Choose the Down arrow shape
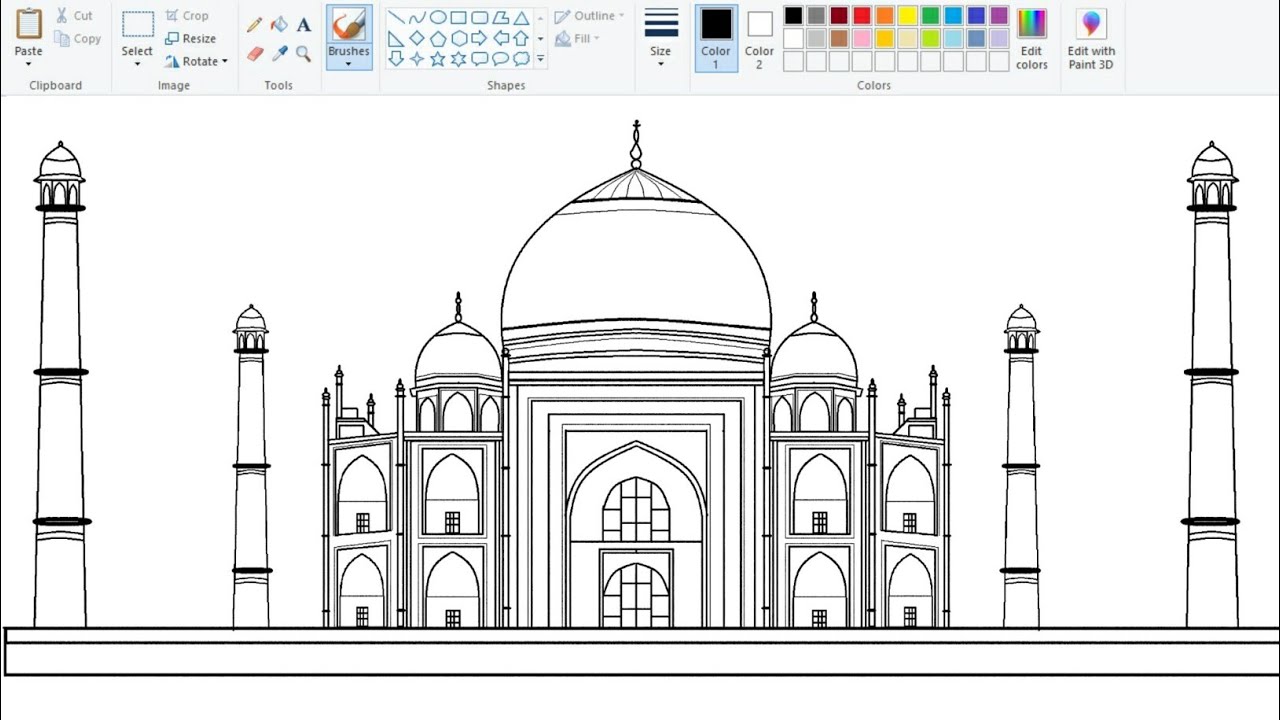The width and height of the screenshot is (1280, 720). click(x=396, y=59)
